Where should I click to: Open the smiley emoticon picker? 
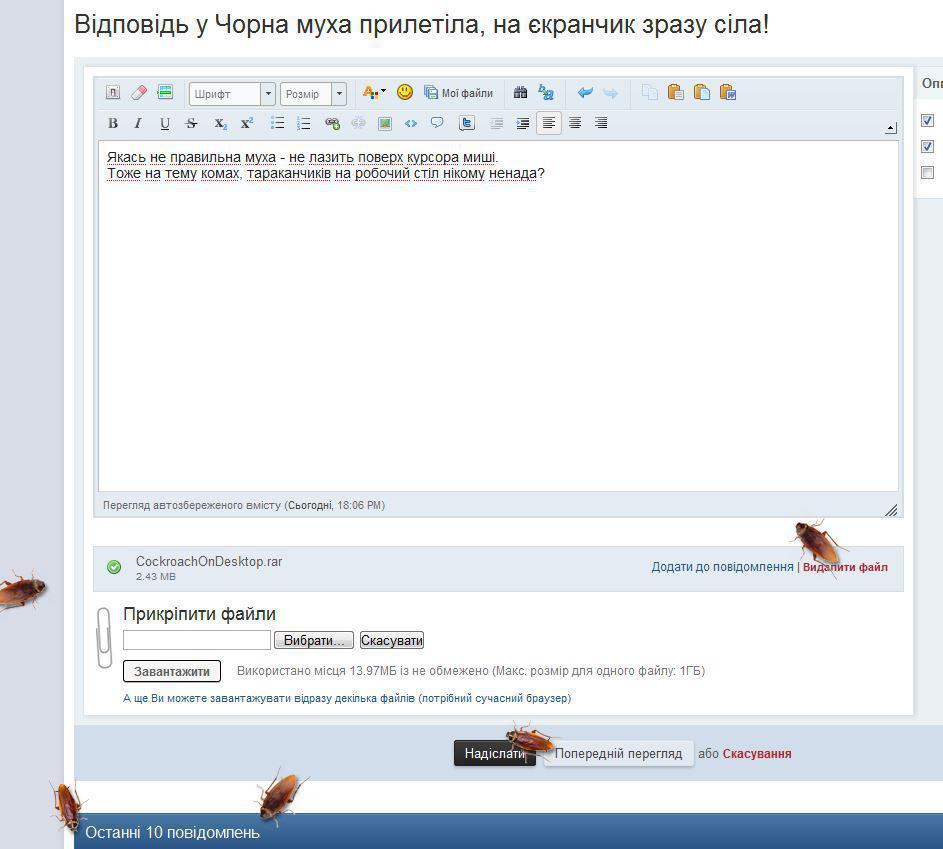pyautogui.click(x=405, y=92)
